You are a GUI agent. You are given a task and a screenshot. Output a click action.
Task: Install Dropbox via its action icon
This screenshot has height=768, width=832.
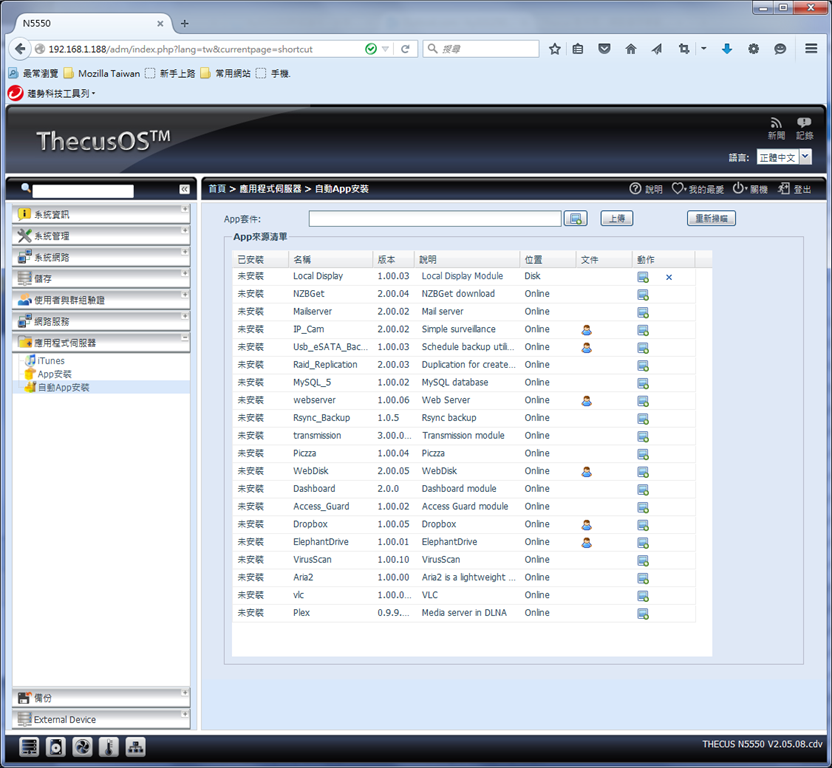(643, 525)
